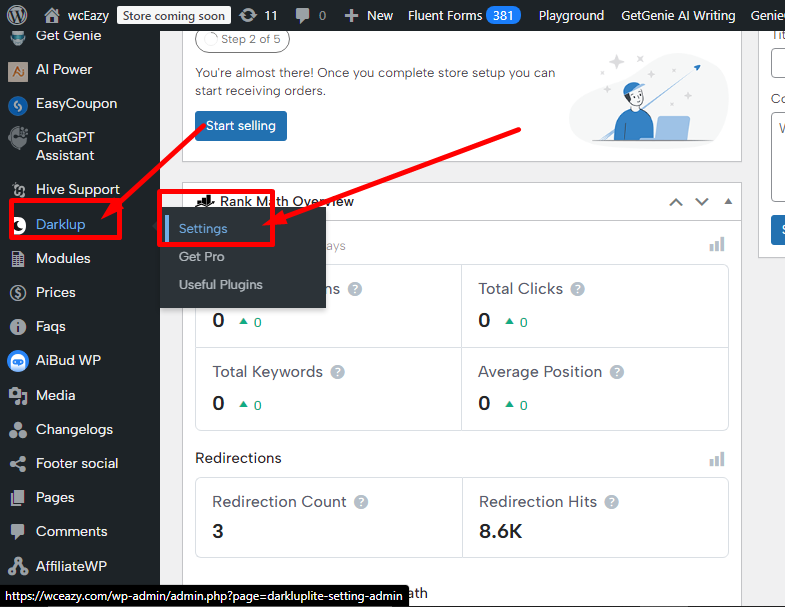Open Media in the sidebar

(x=56, y=396)
